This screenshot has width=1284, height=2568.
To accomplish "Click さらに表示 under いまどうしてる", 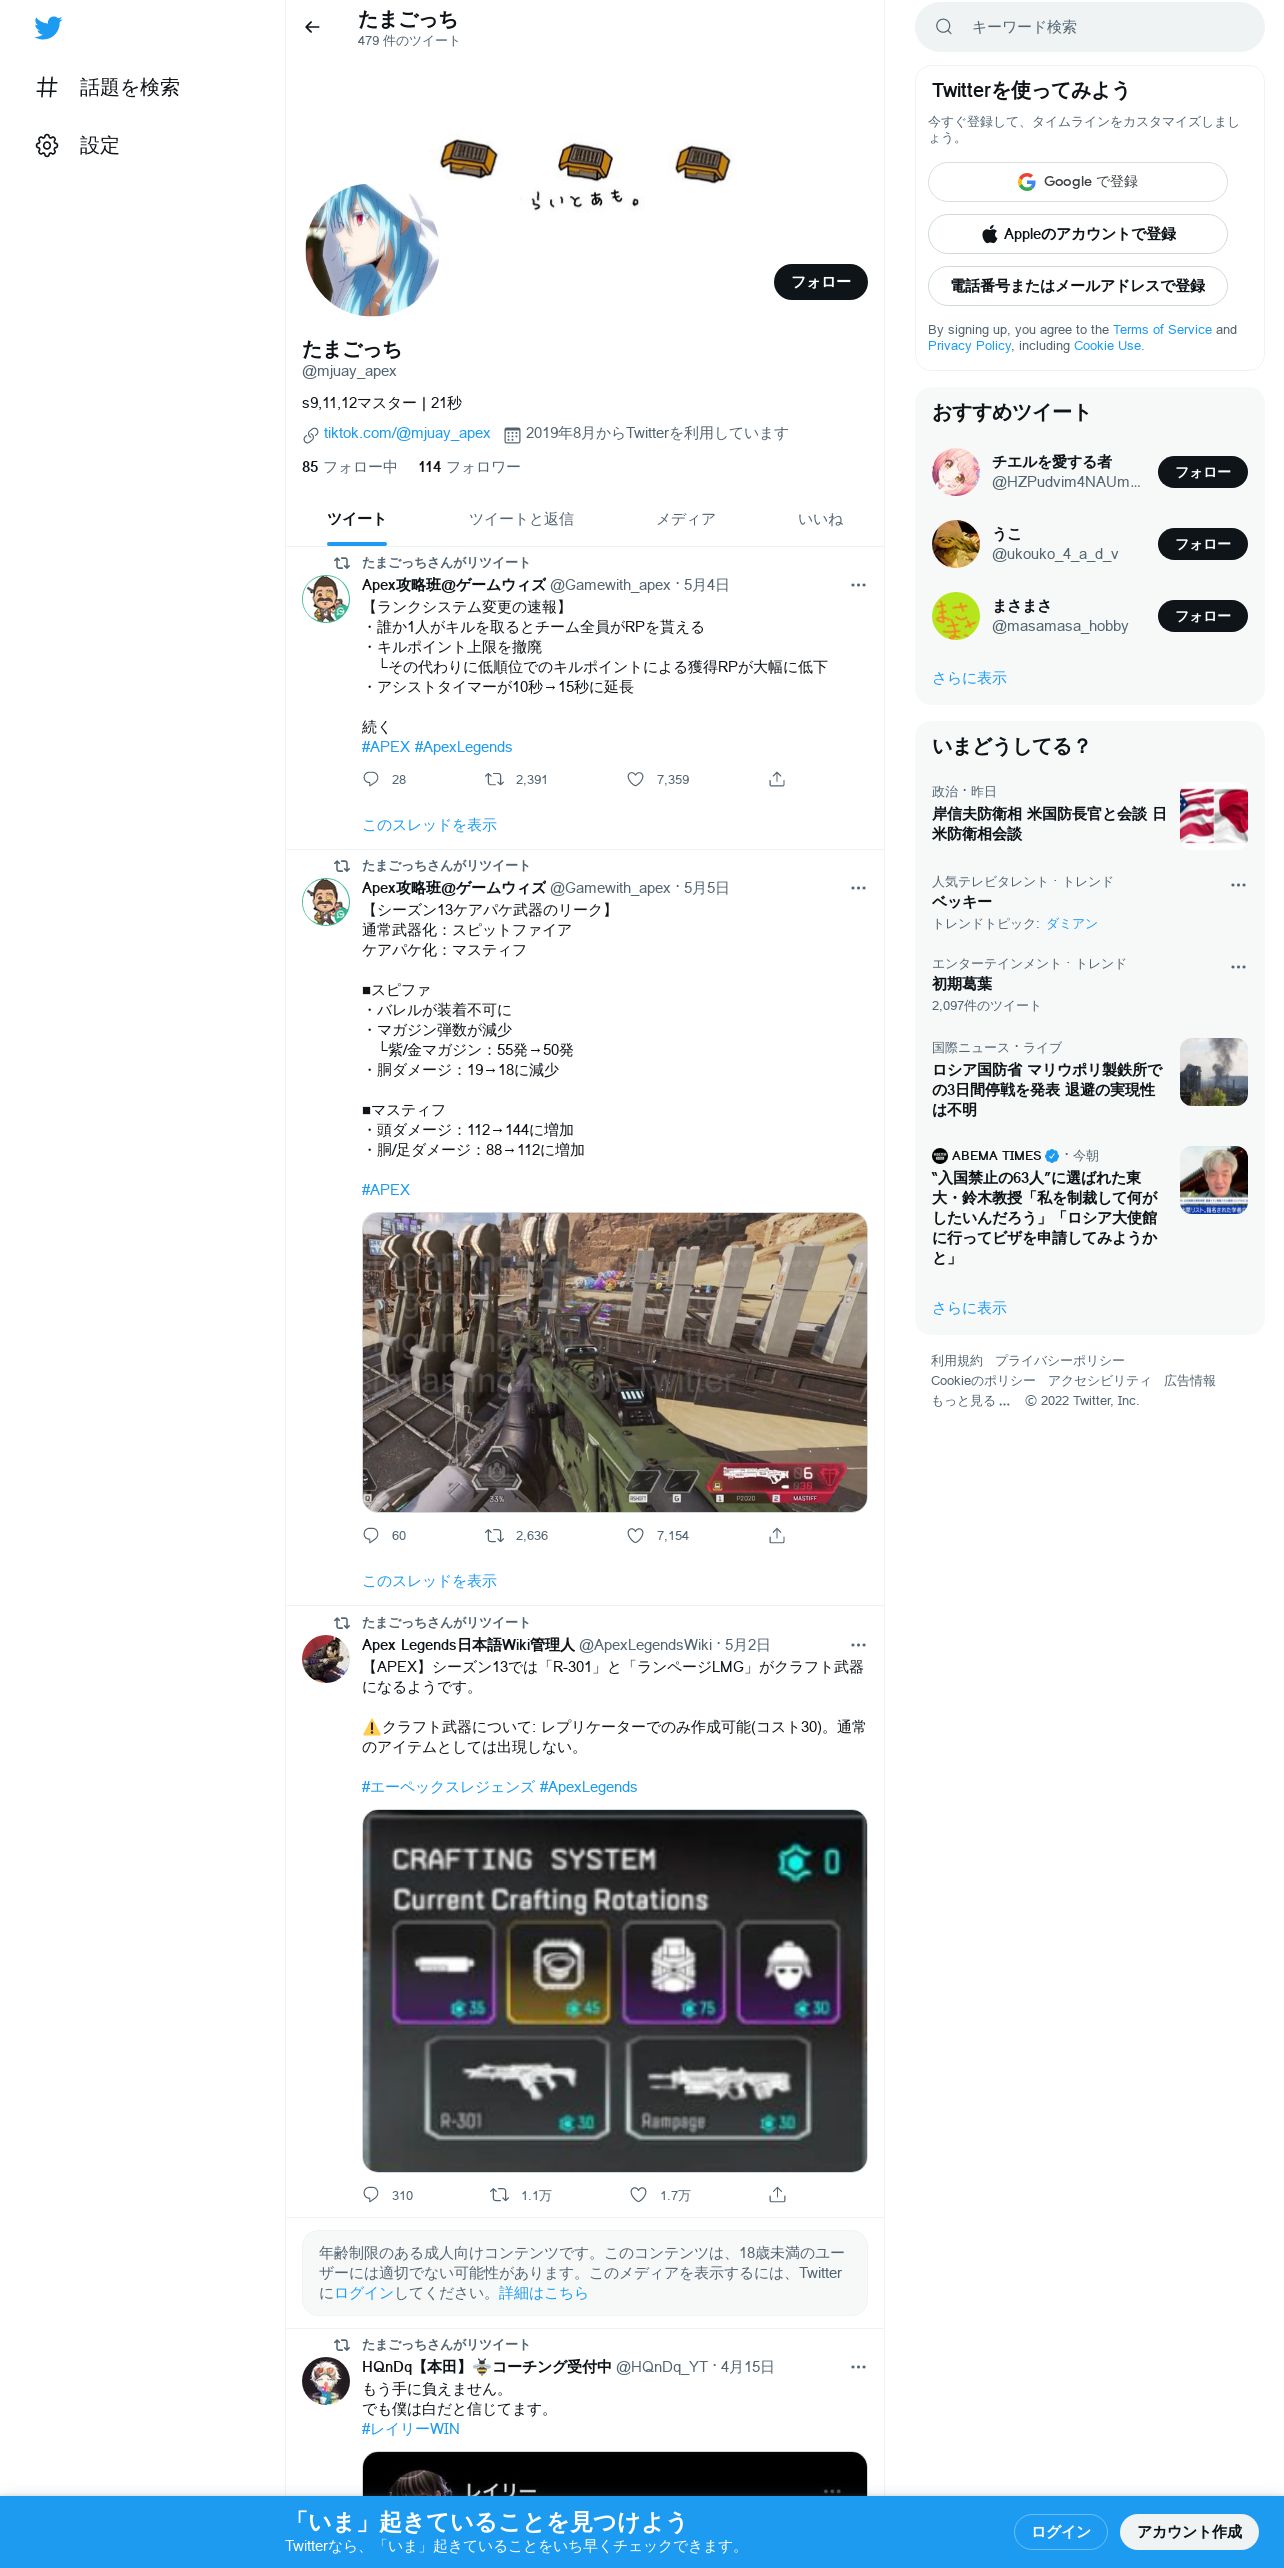I will tap(969, 1308).
